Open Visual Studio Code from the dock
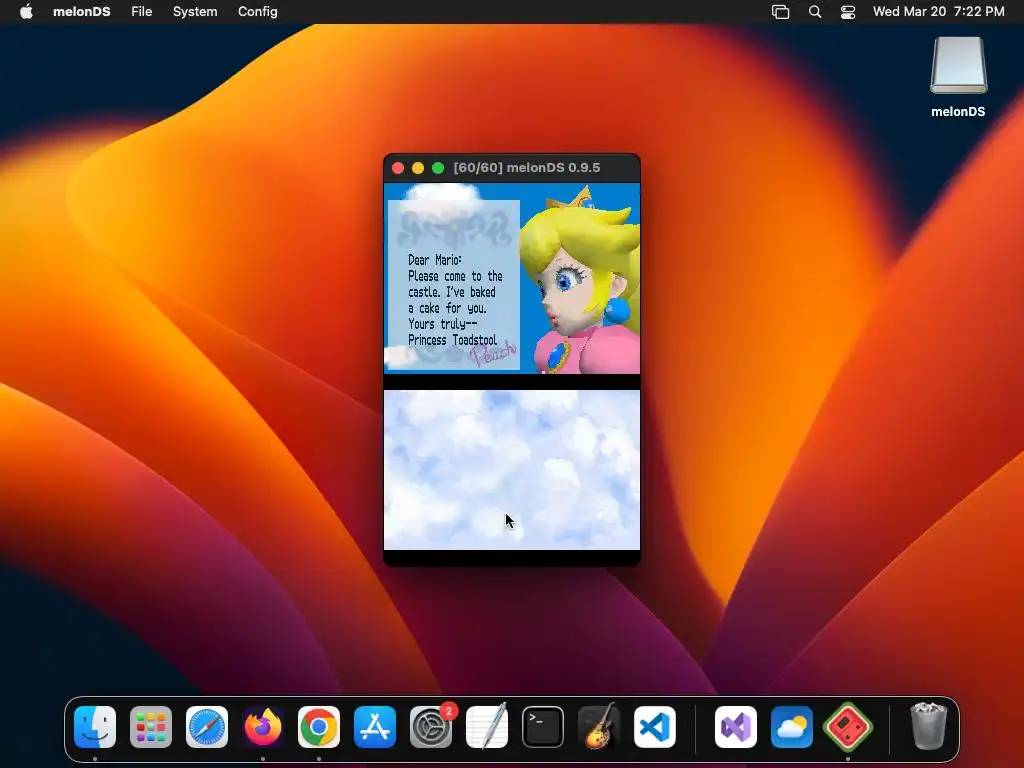This screenshot has height=768, width=1024. pyautogui.click(x=654, y=727)
